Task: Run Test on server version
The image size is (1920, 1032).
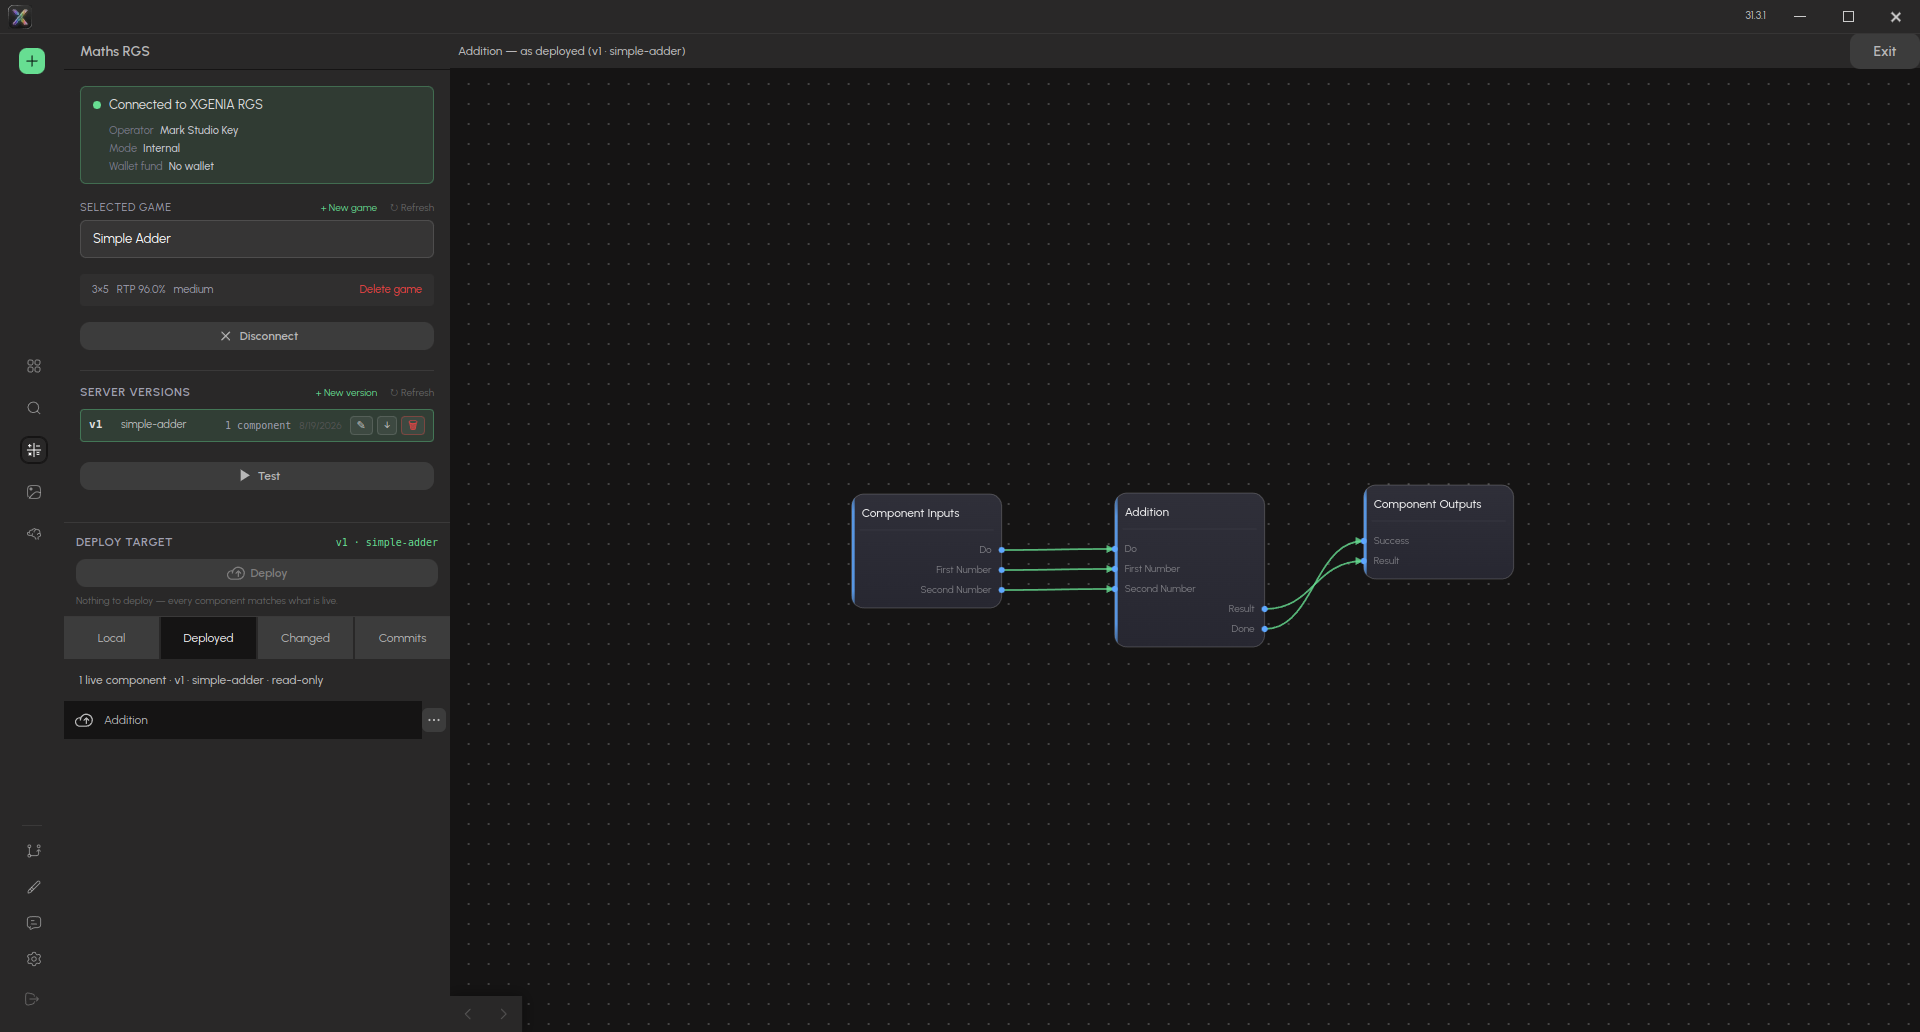Action: pos(257,476)
